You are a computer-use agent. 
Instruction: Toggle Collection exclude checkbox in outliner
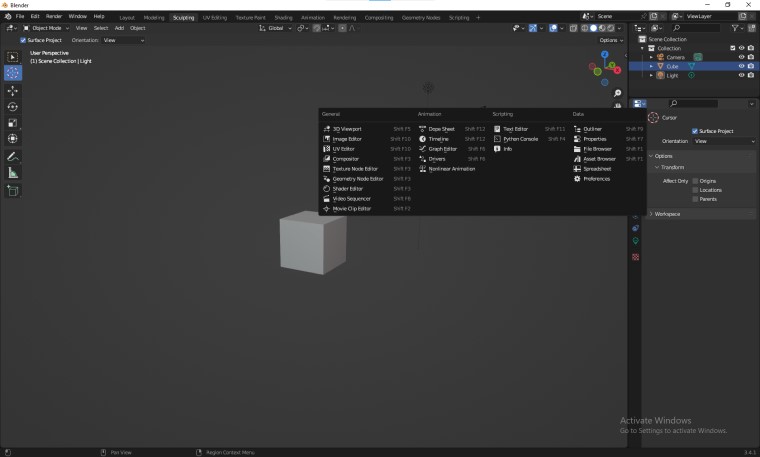tap(732, 48)
